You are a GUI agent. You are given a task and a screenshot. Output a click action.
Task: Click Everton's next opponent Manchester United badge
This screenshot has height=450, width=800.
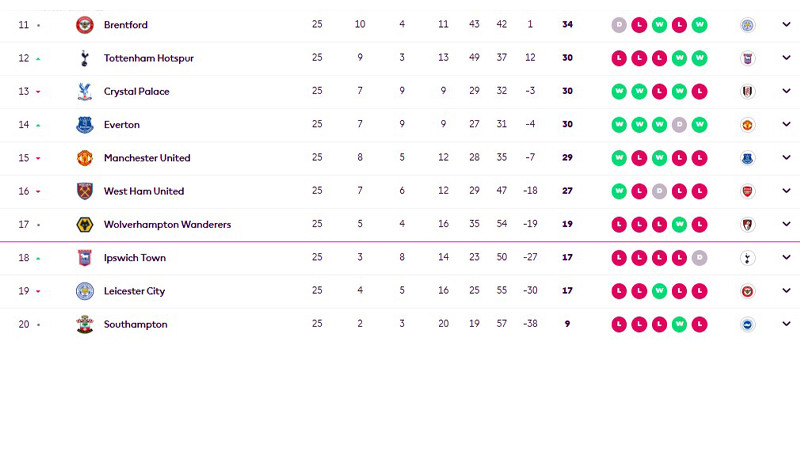(747, 125)
